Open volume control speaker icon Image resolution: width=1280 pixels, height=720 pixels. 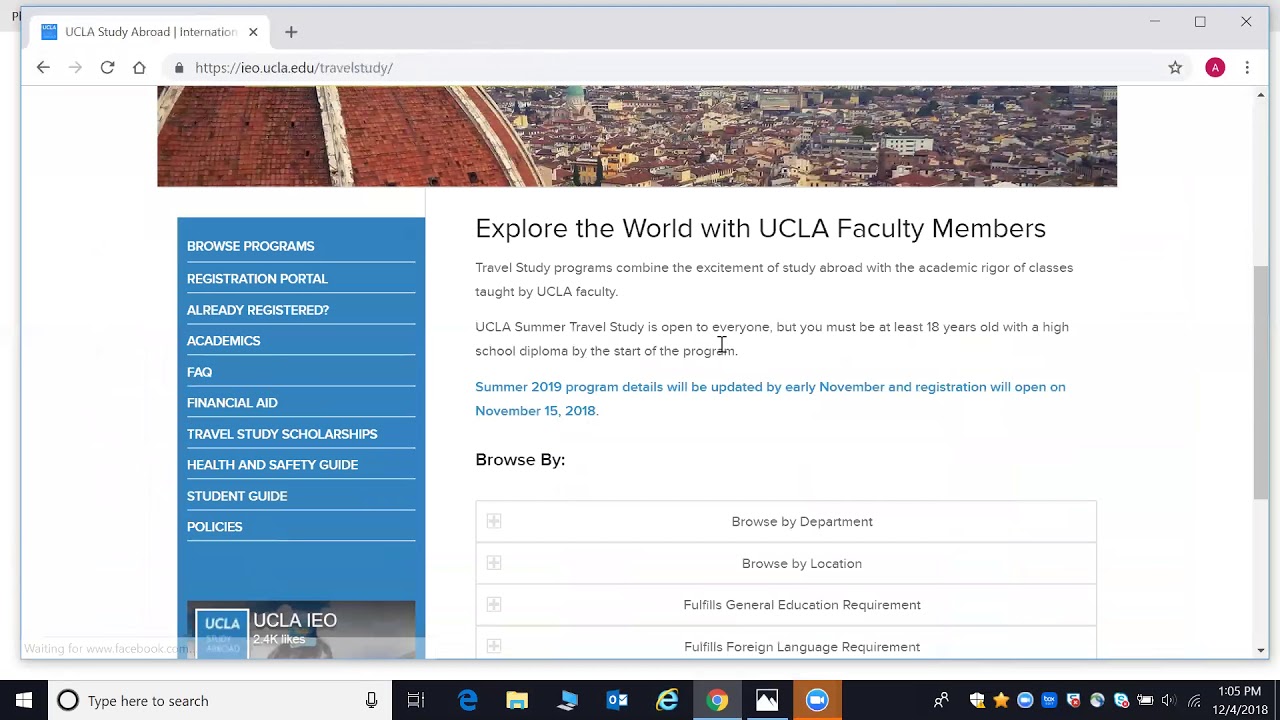[x=1169, y=701]
